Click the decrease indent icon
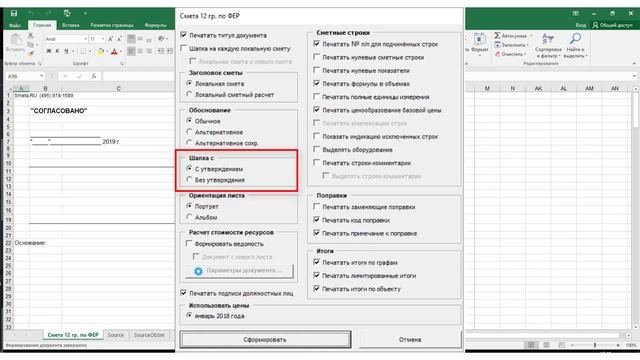The image size is (640, 360). 161,51
